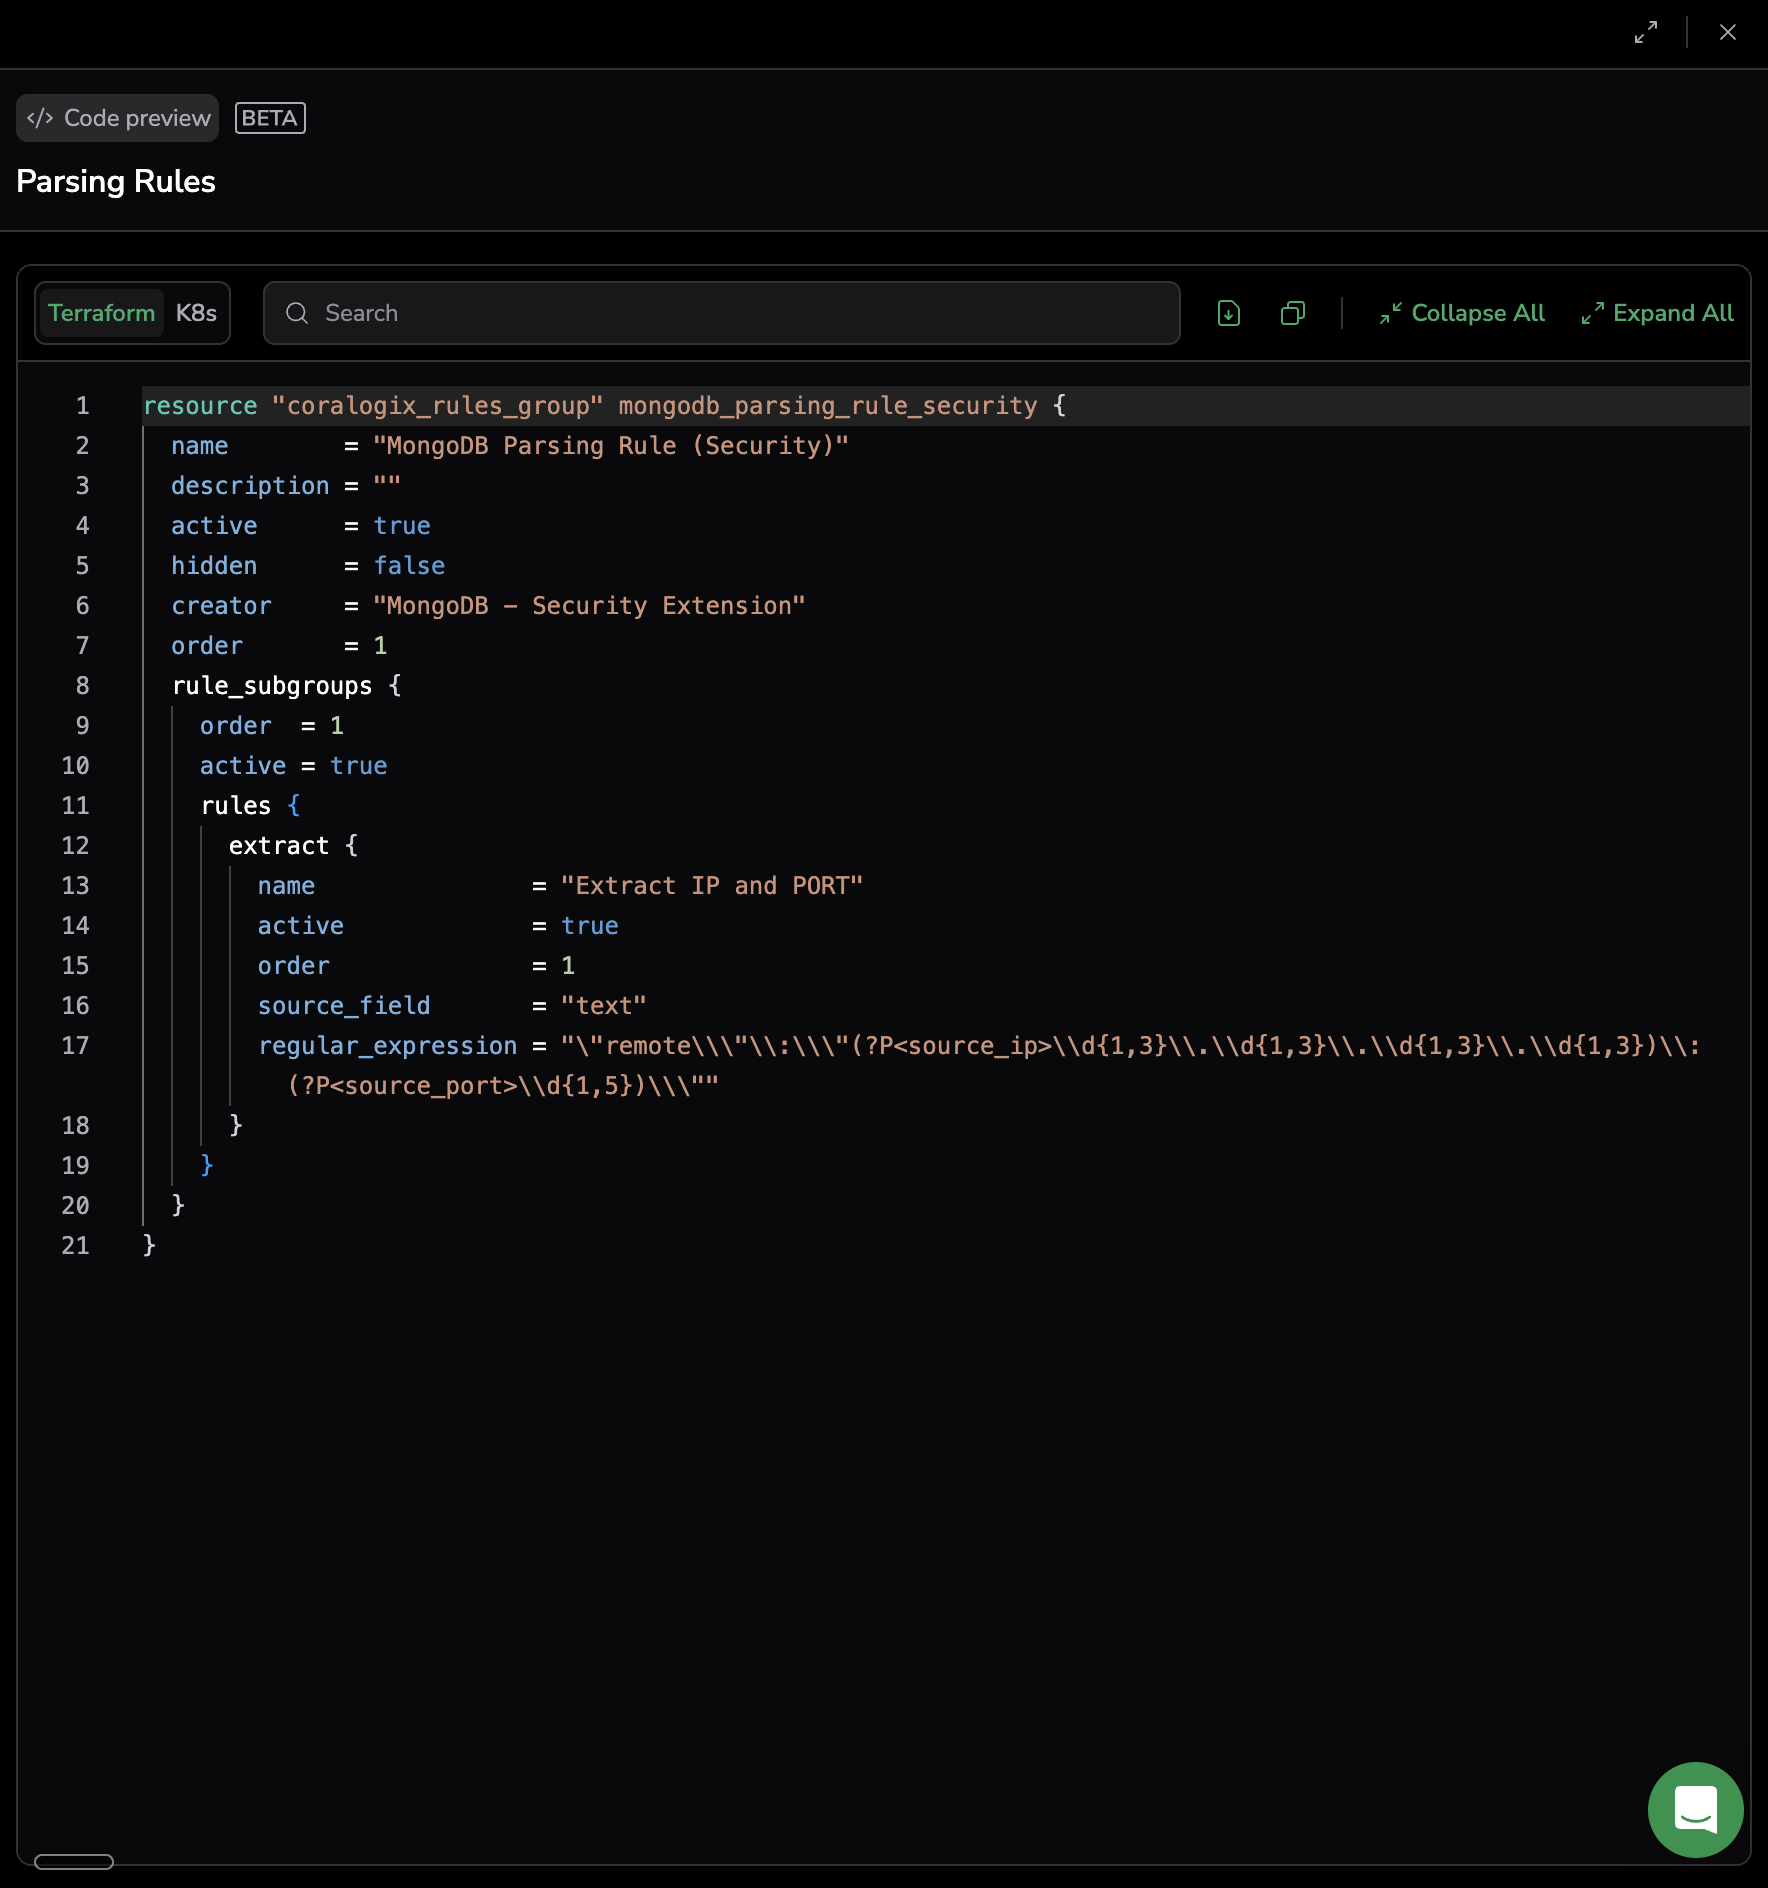Click the download code file icon
Screen dimensions: 1768x1888
tap(1229, 313)
